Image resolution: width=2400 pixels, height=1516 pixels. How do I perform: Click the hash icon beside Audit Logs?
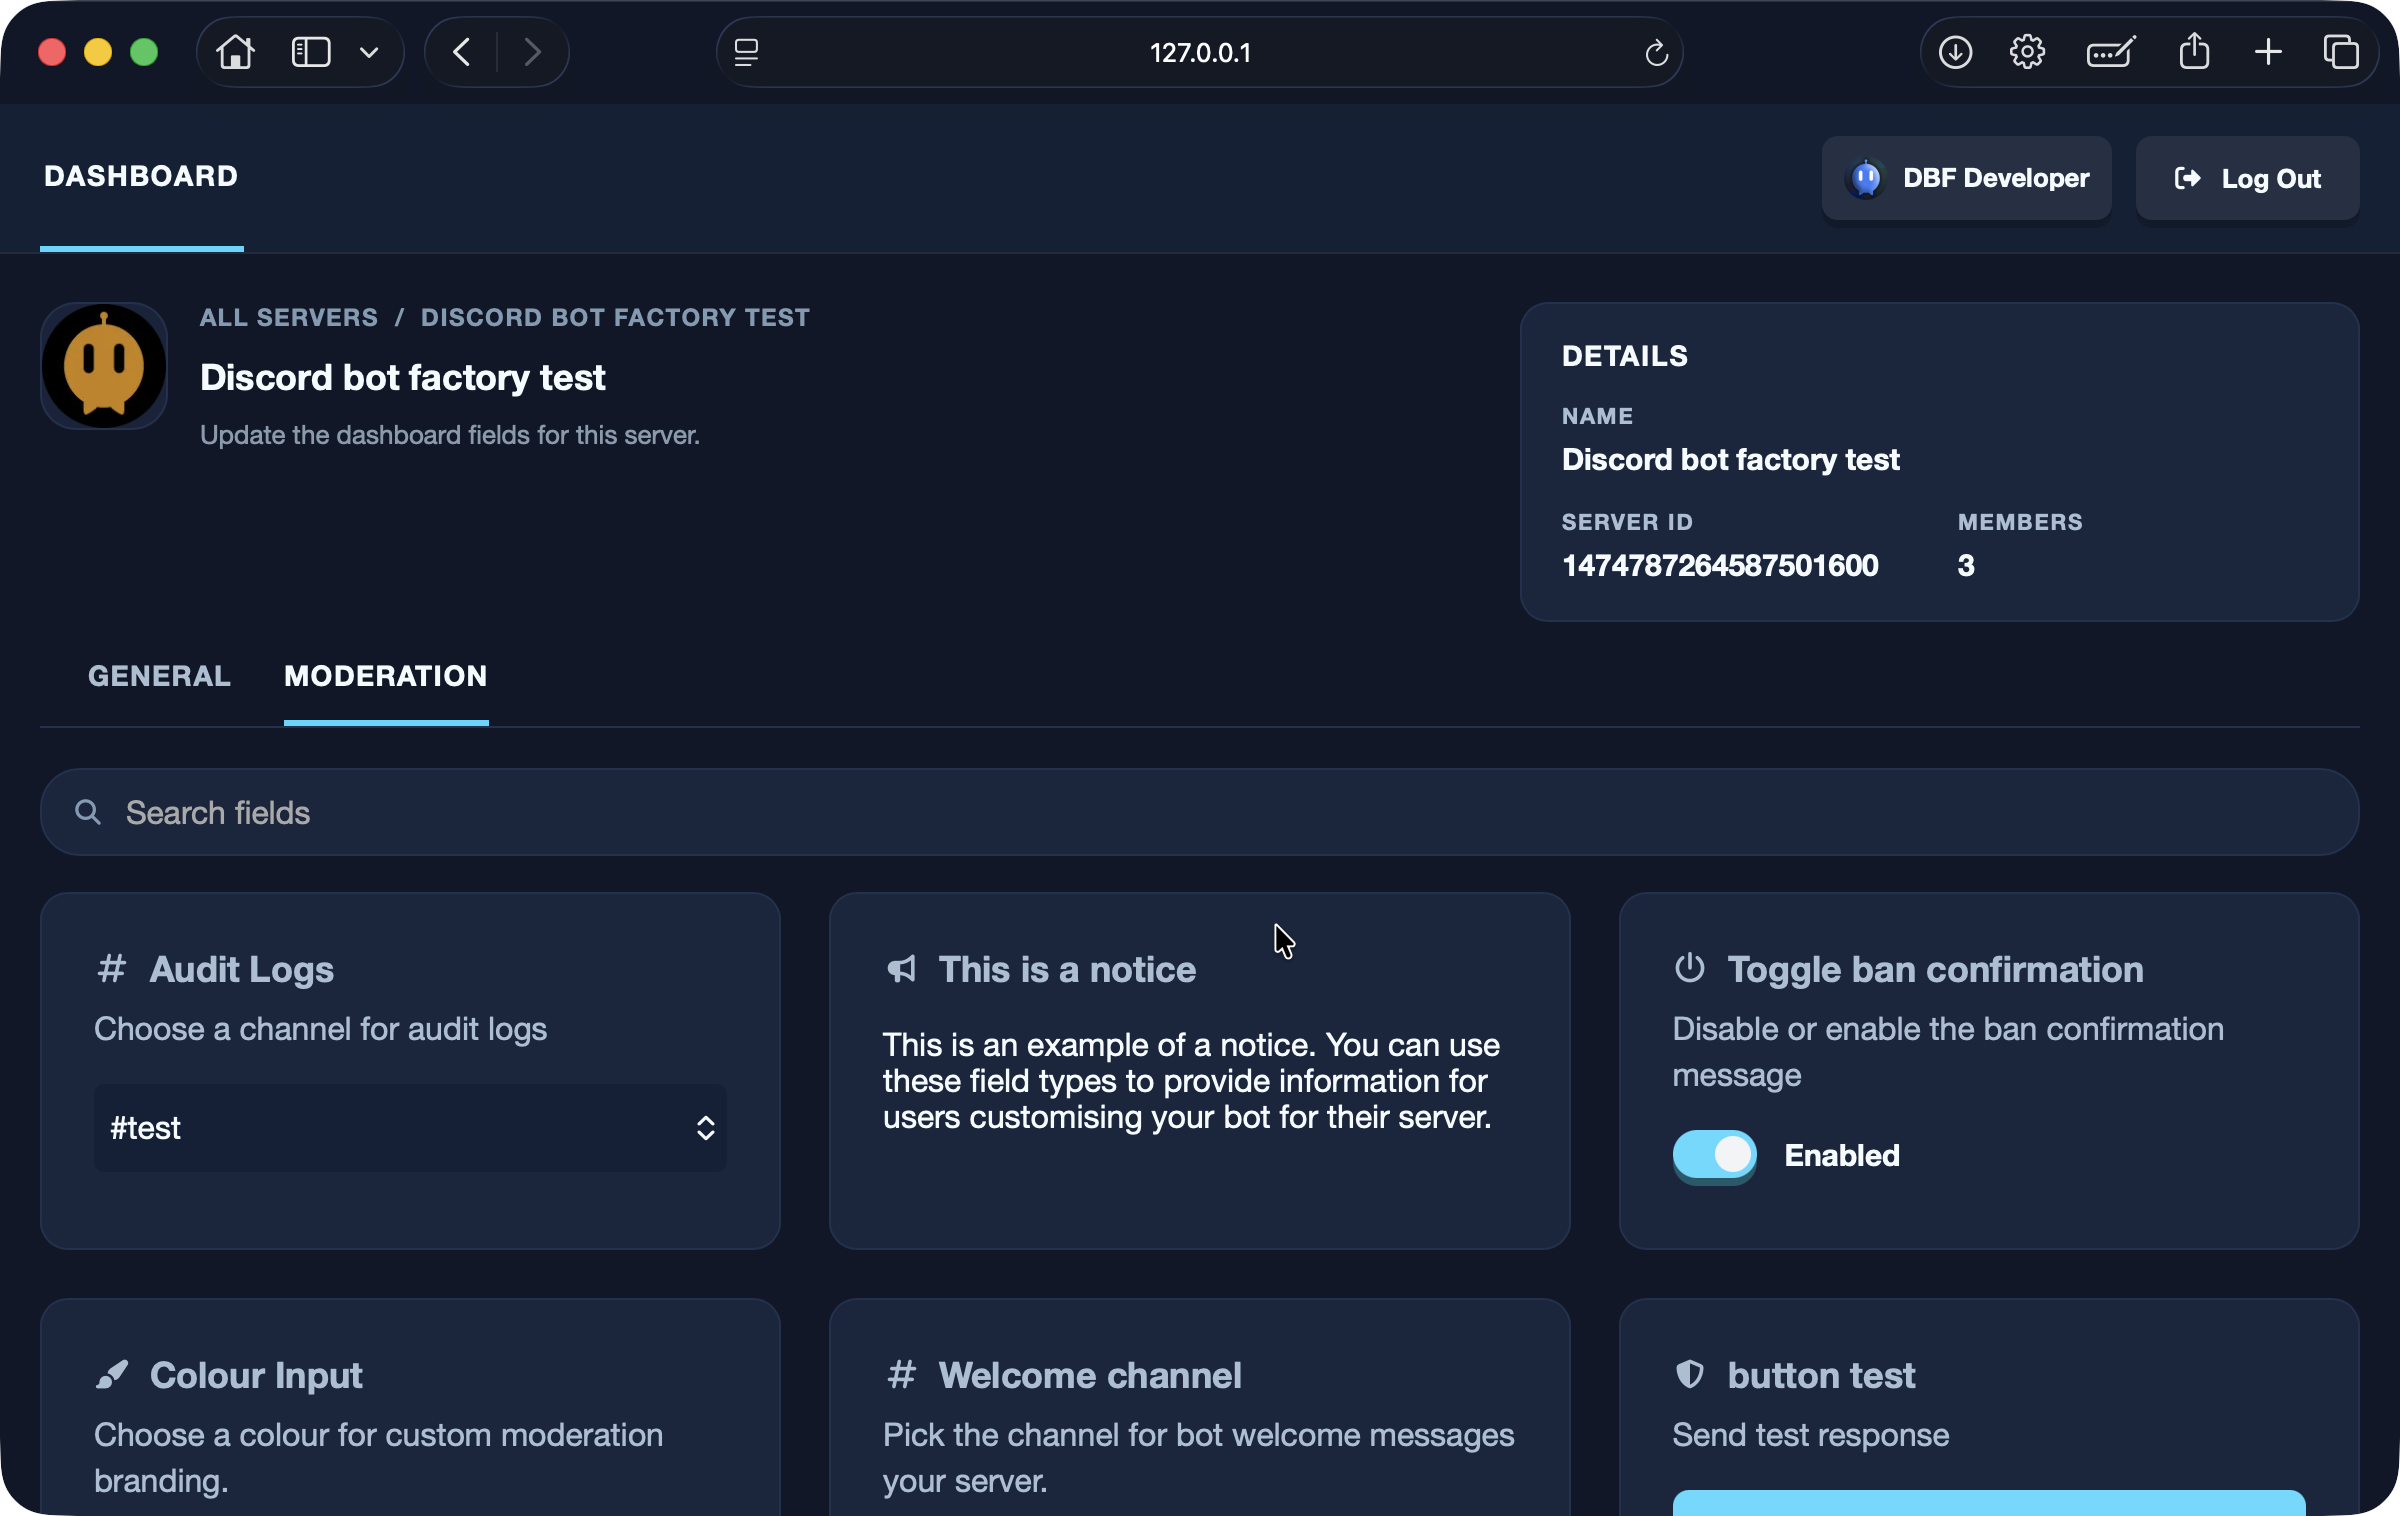[111, 968]
